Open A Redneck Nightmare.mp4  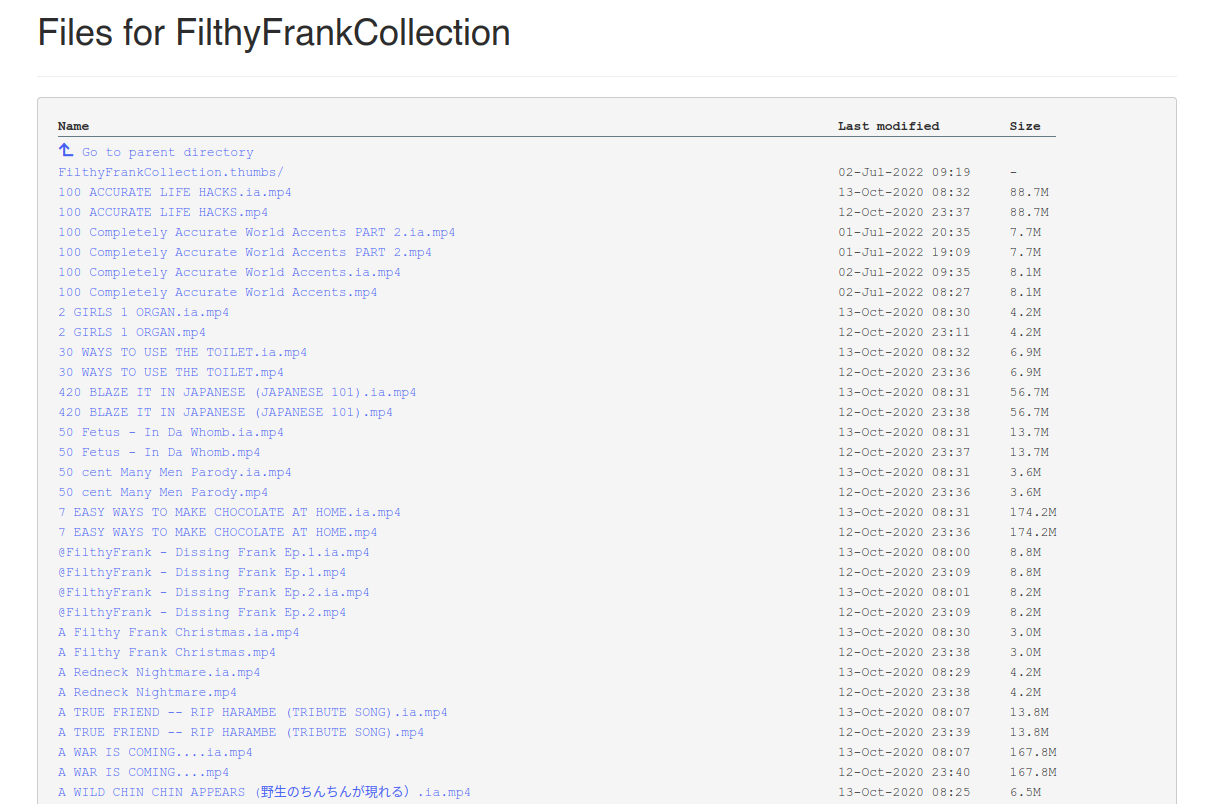pos(147,692)
